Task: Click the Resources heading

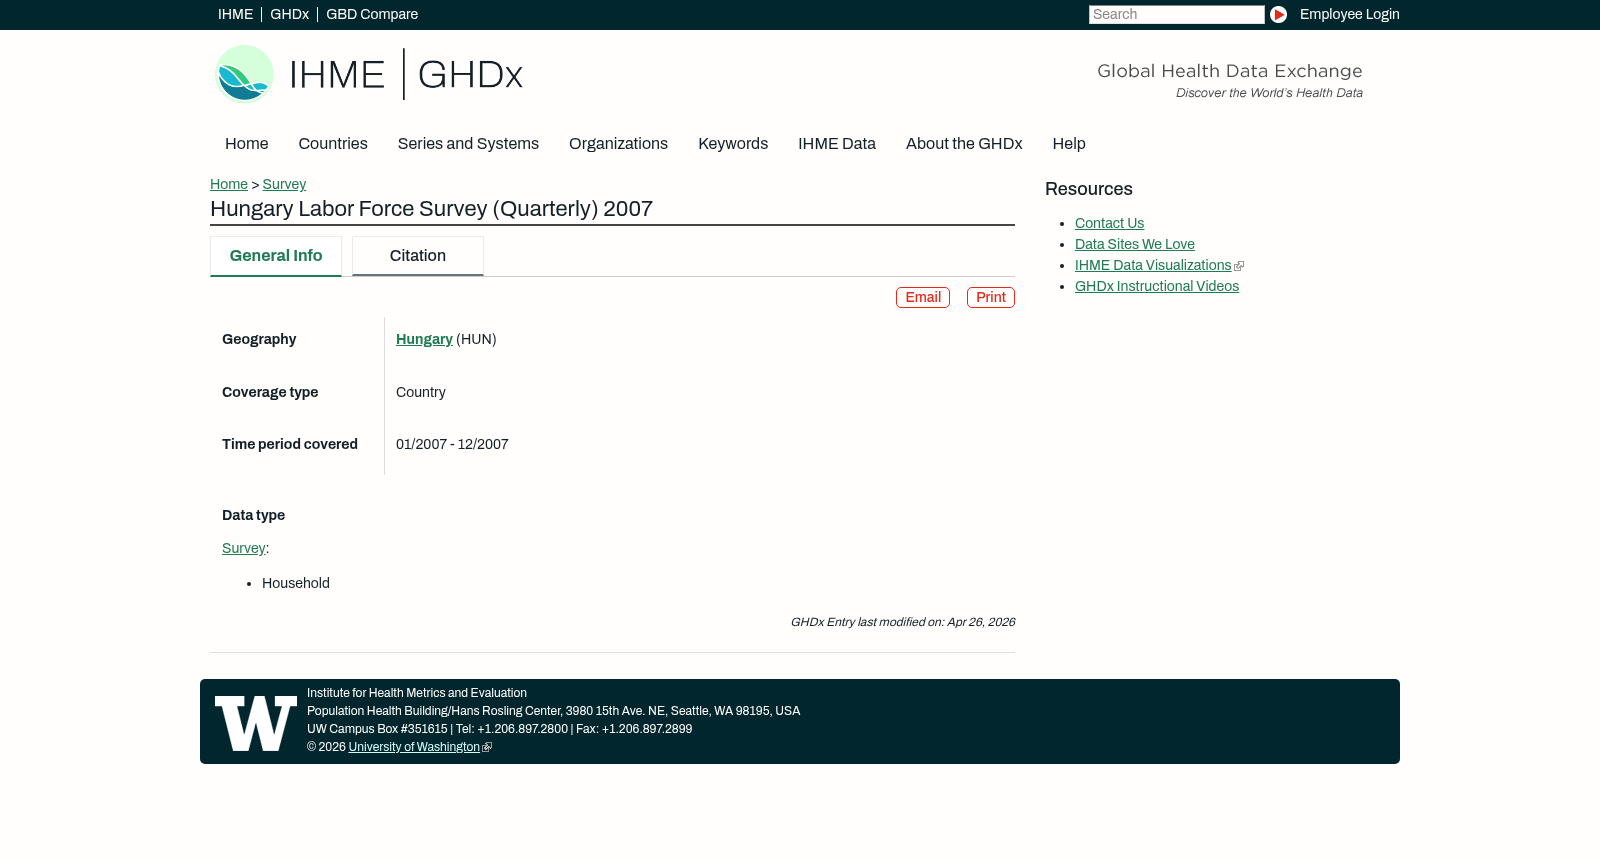Action: point(1089,190)
